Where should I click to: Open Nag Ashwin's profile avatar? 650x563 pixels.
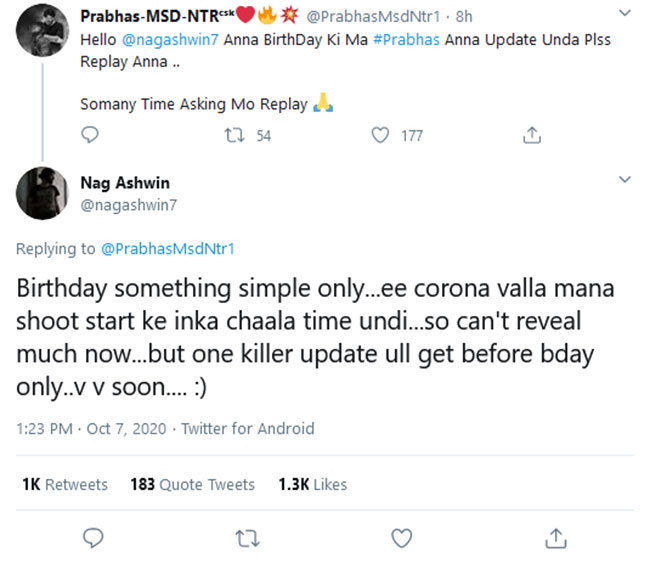(x=40, y=191)
